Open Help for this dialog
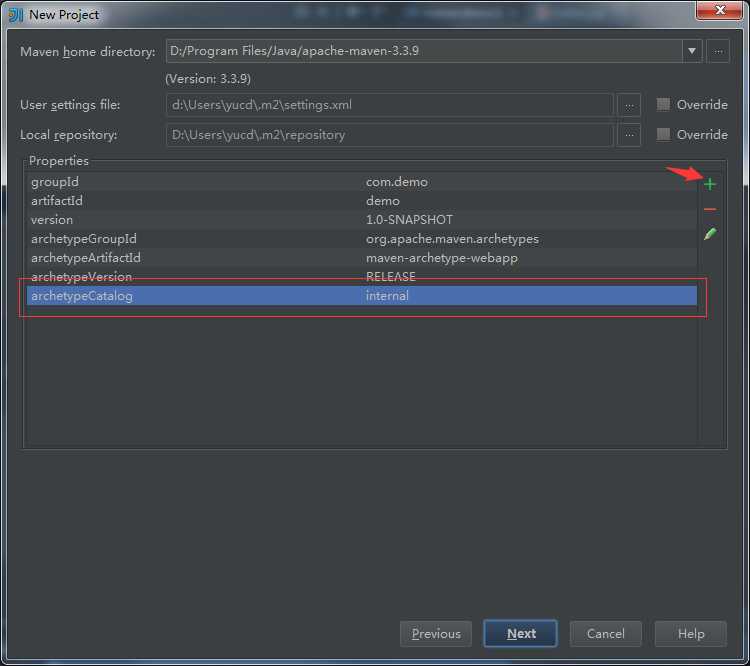This screenshot has height=666, width=750. click(691, 633)
